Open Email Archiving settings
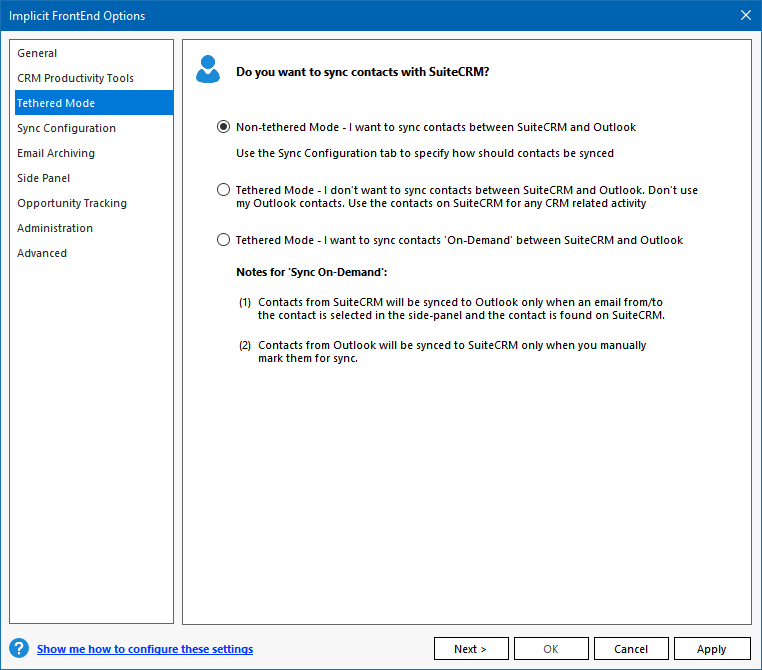 click(56, 153)
